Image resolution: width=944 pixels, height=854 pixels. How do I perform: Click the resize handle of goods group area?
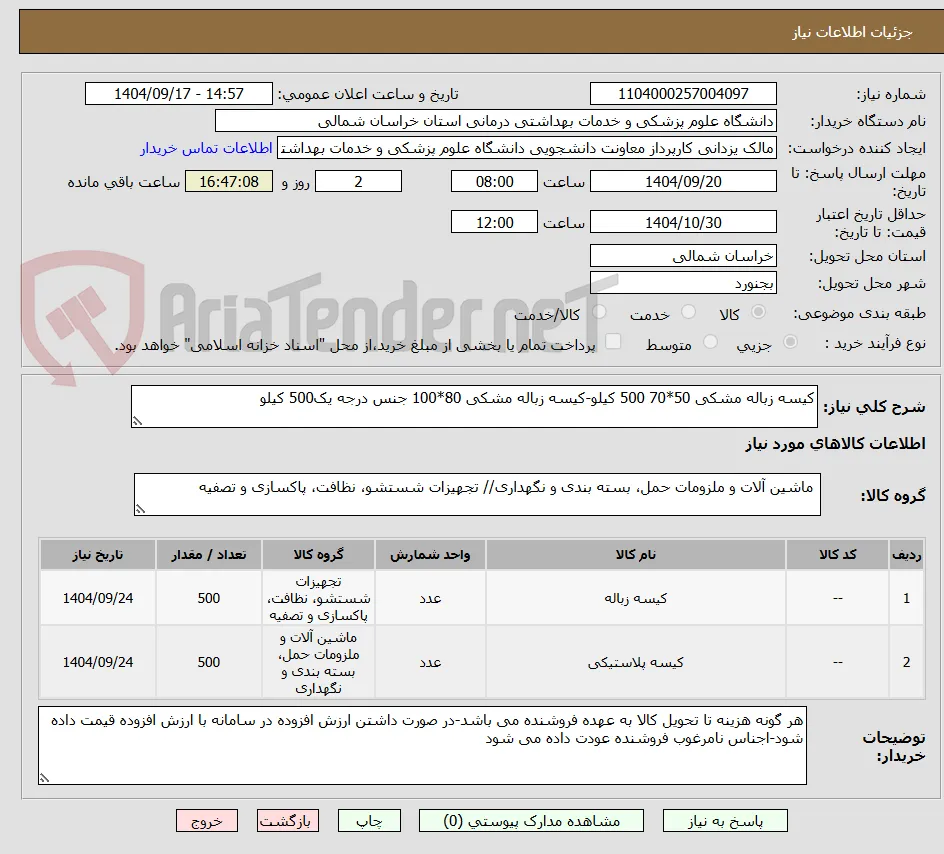(140, 509)
